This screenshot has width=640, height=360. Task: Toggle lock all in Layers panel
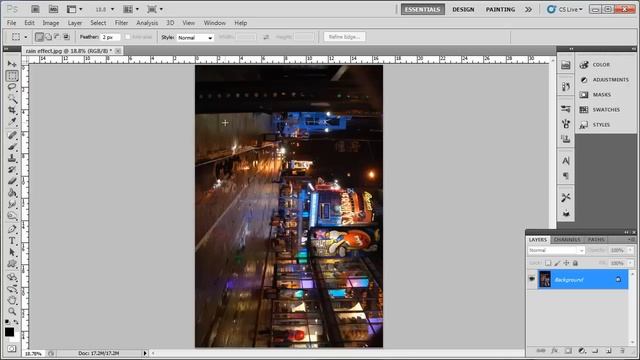pos(575,263)
